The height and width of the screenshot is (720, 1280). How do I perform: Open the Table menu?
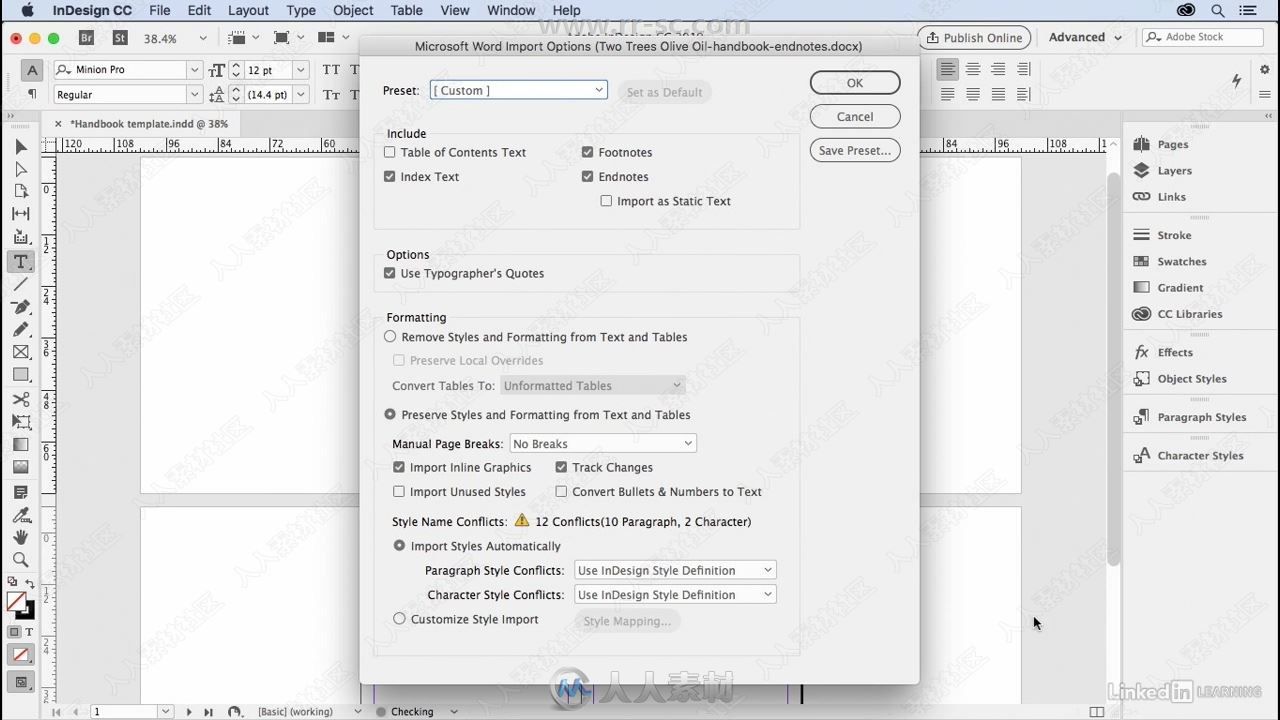pyautogui.click(x=406, y=10)
